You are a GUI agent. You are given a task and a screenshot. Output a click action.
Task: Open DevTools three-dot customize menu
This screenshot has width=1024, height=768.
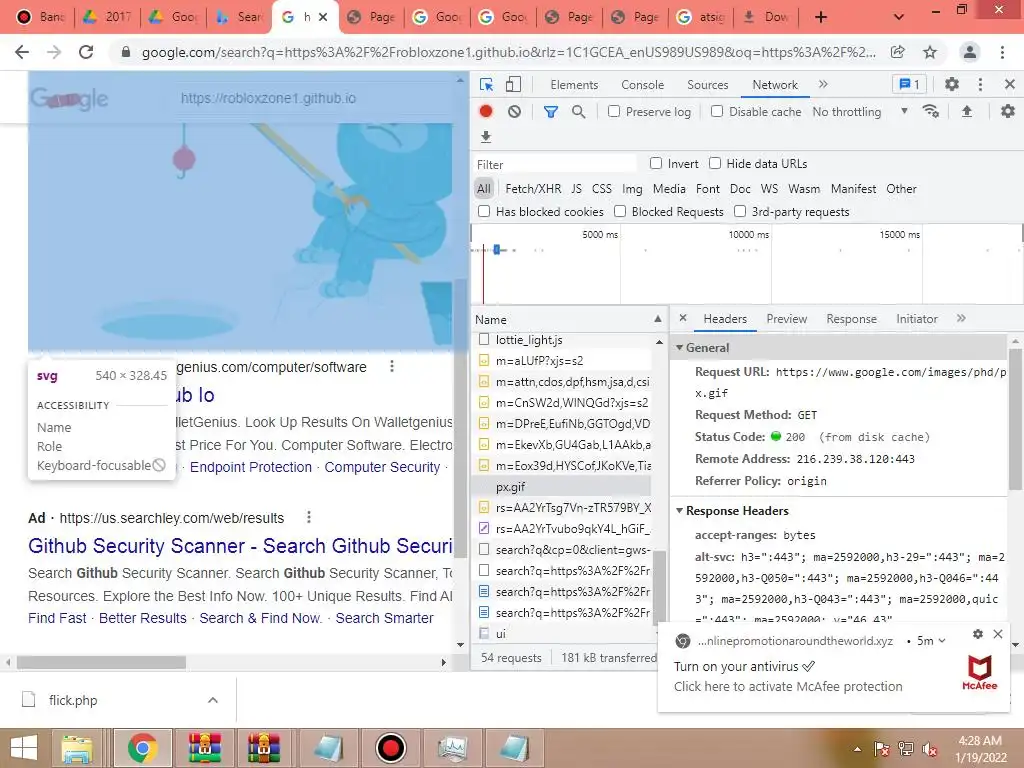pyautogui.click(x=980, y=84)
